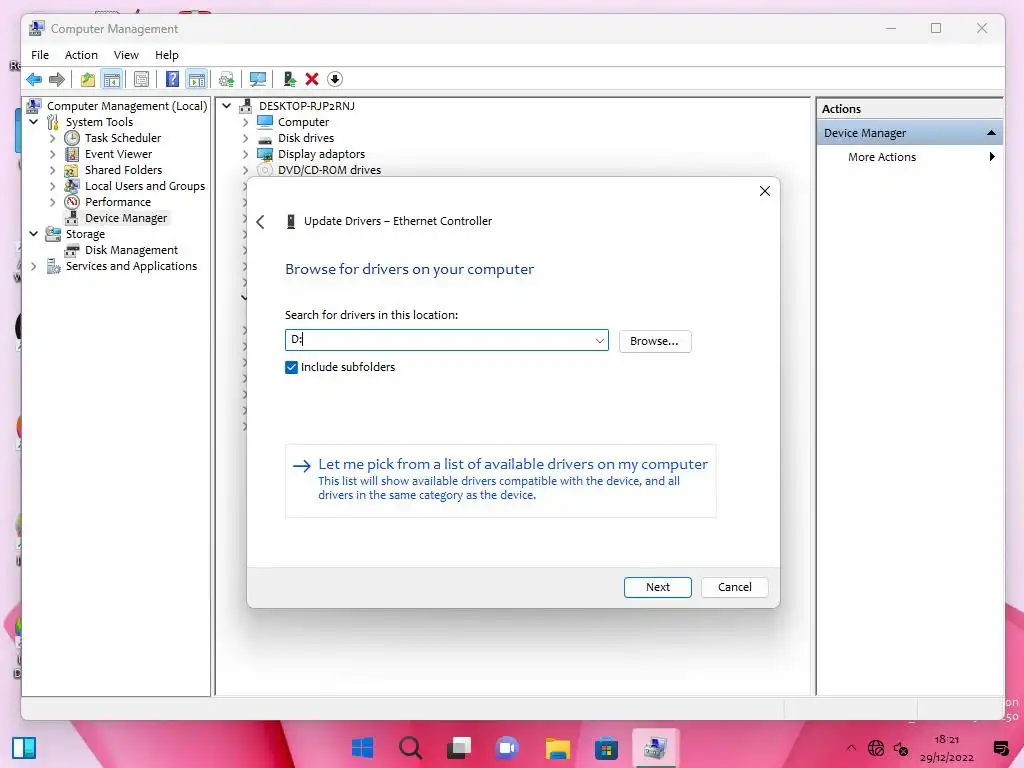Select Task Scheduler in the tree
The height and width of the screenshot is (768, 1024).
coord(123,138)
